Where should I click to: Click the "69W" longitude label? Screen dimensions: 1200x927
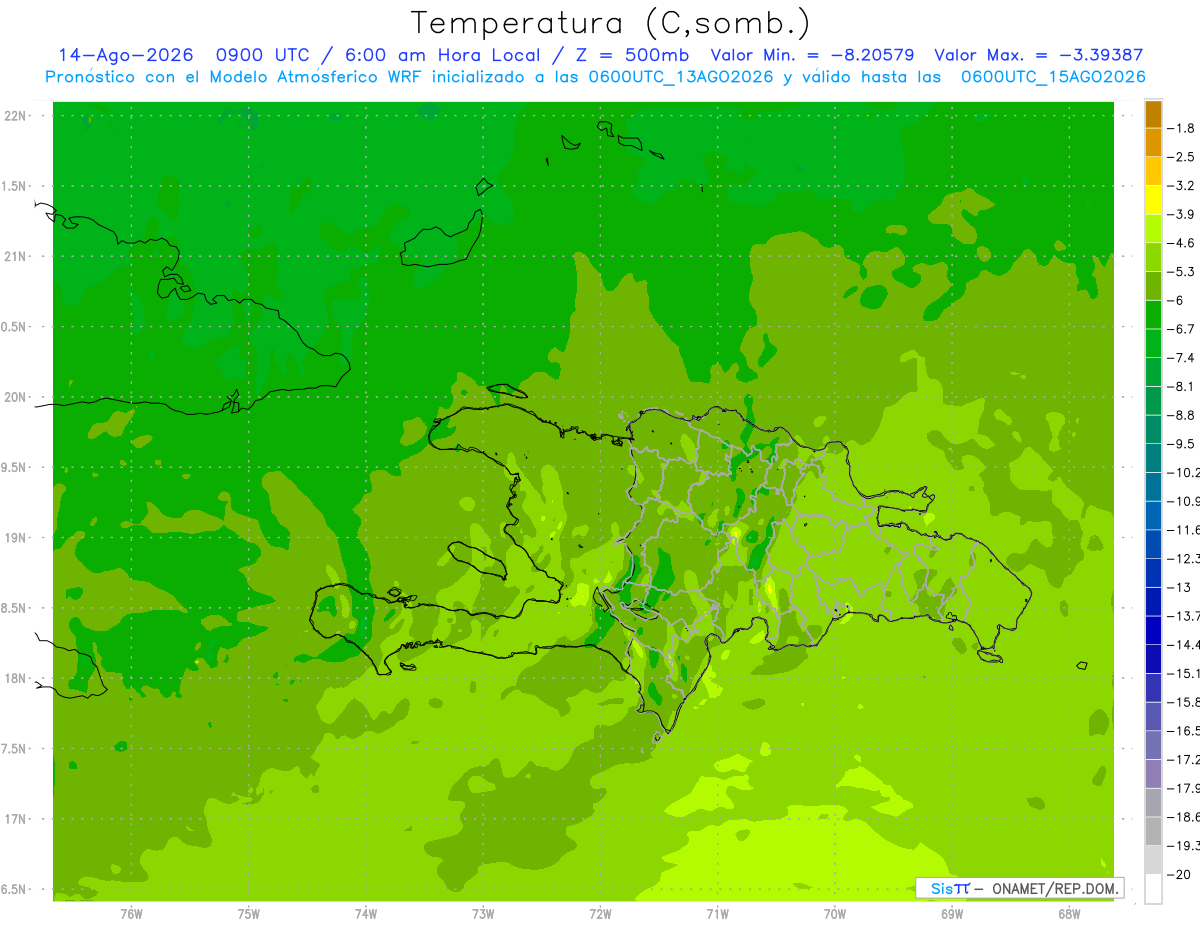(x=952, y=914)
